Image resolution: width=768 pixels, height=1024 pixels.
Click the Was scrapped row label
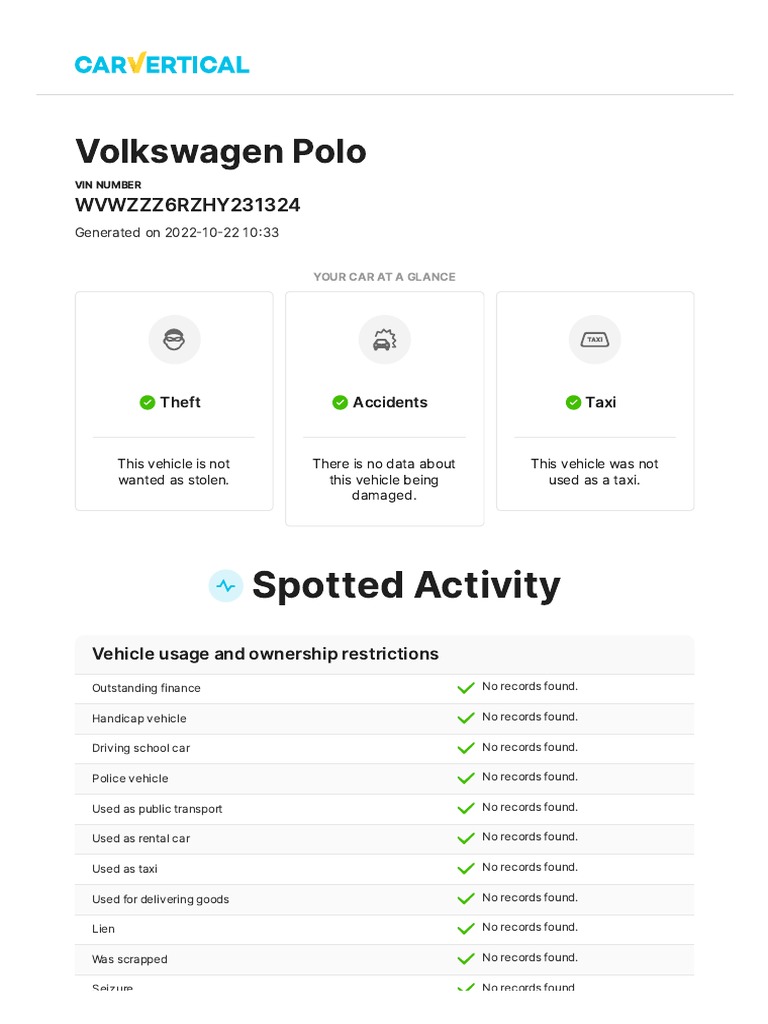tap(130, 959)
